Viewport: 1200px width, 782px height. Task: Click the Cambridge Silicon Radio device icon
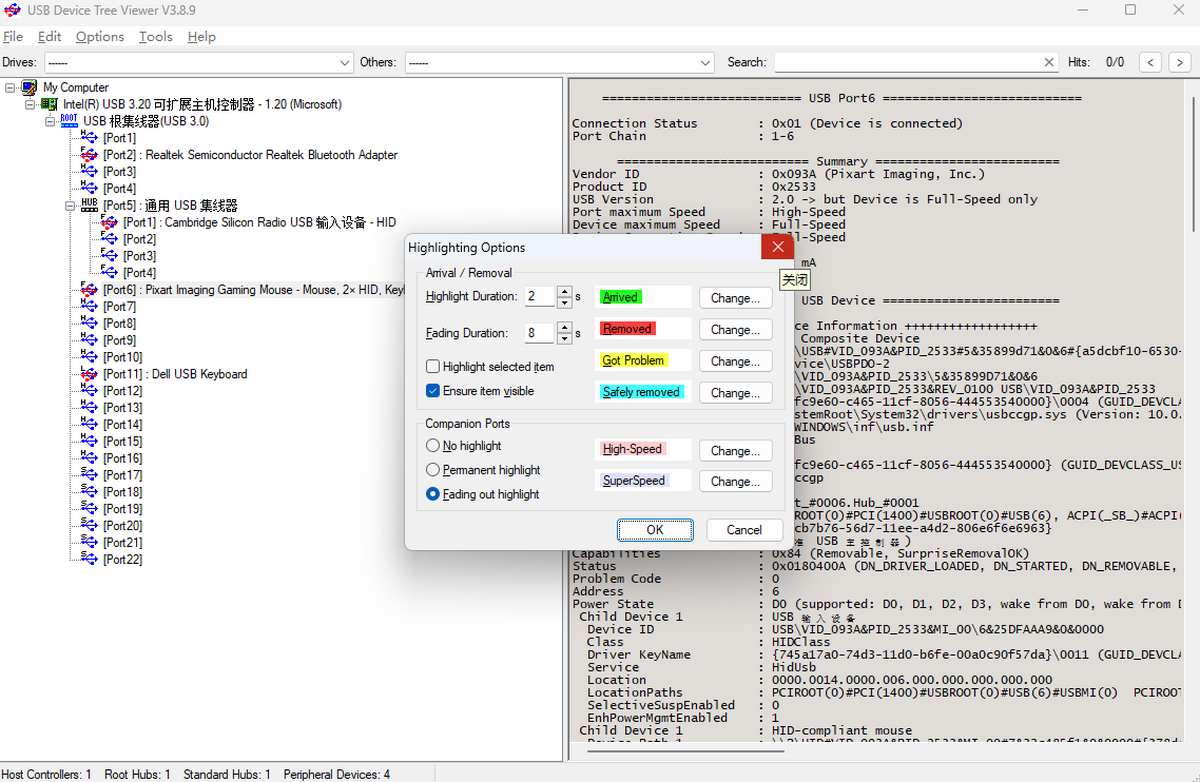pyautogui.click(x=109, y=222)
